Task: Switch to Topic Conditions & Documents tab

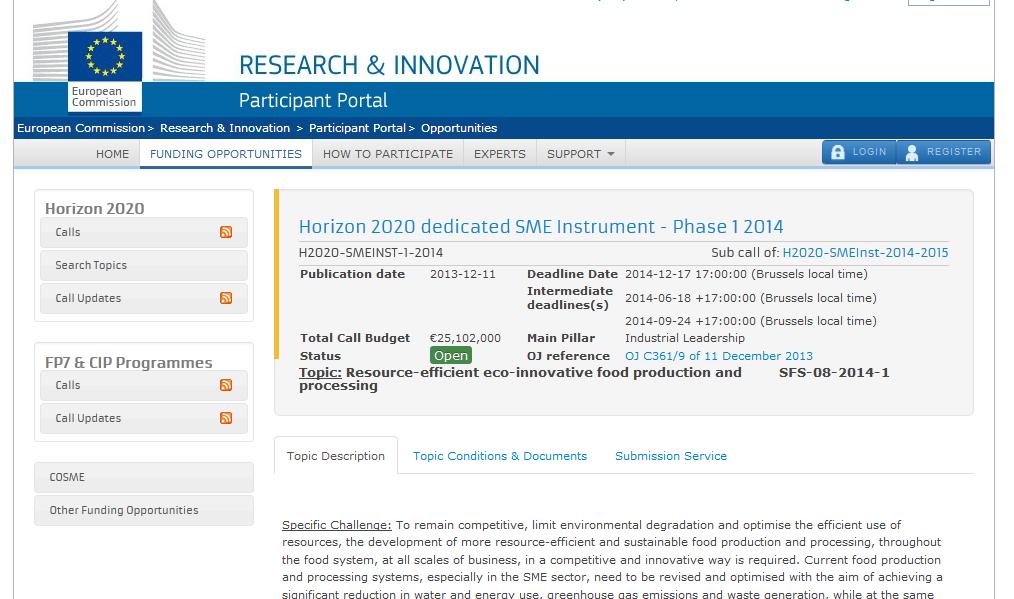Action: (x=500, y=456)
